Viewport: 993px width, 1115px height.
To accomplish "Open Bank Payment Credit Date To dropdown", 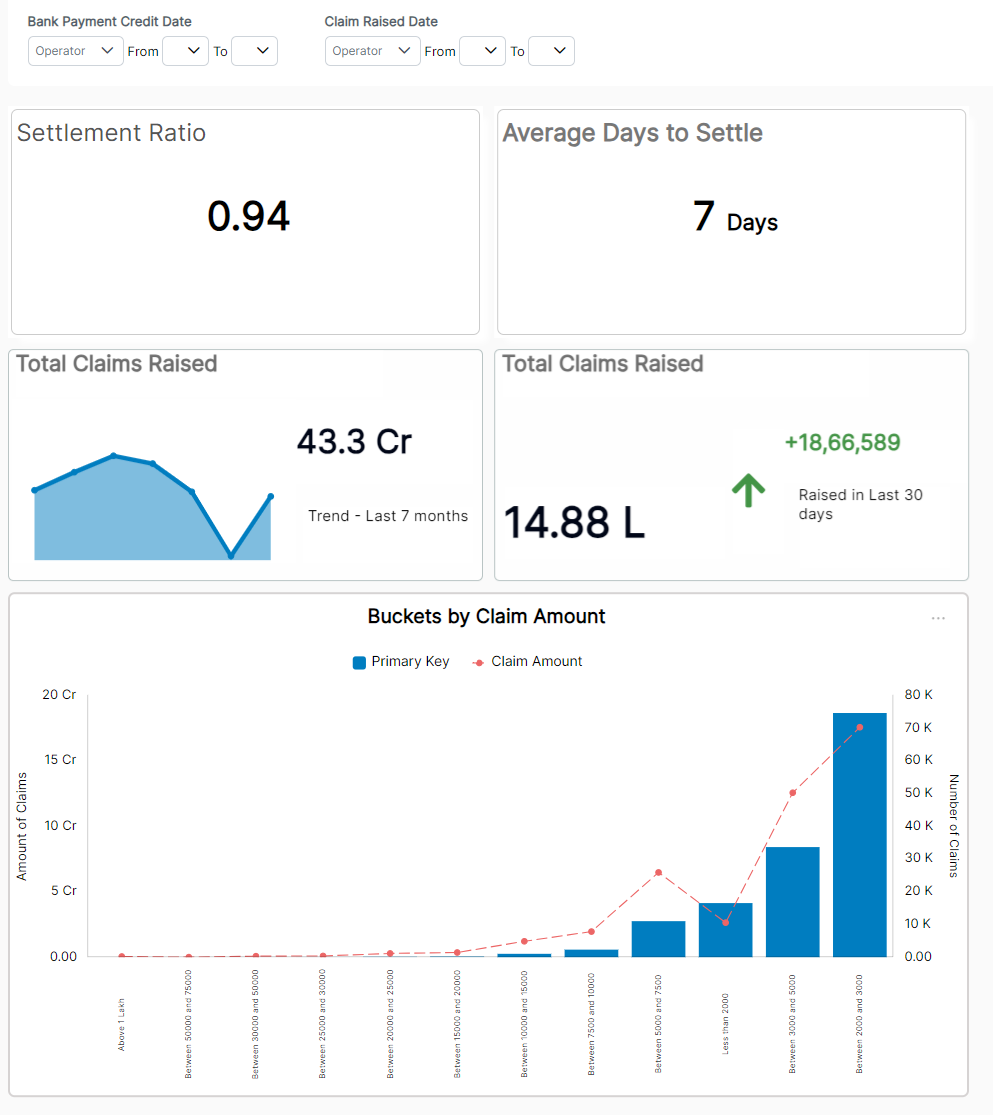I will pyautogui.click(x=254, y=51).
